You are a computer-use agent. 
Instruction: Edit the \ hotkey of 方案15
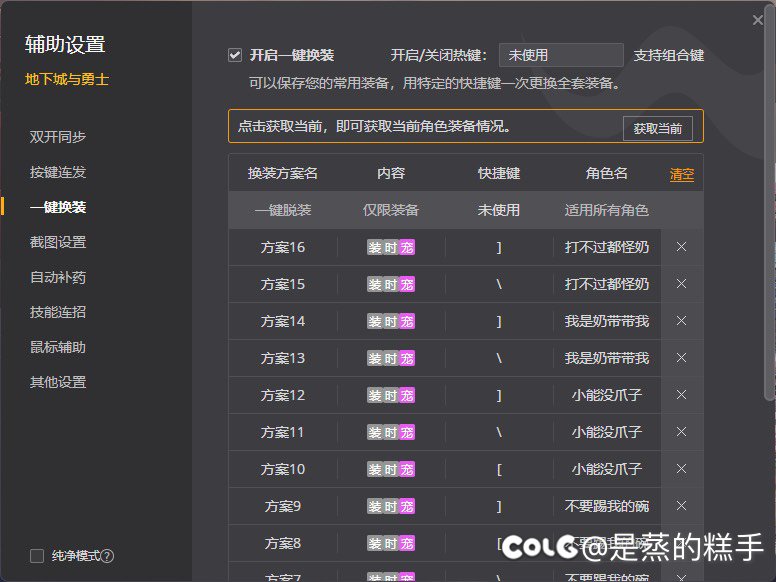499,284
